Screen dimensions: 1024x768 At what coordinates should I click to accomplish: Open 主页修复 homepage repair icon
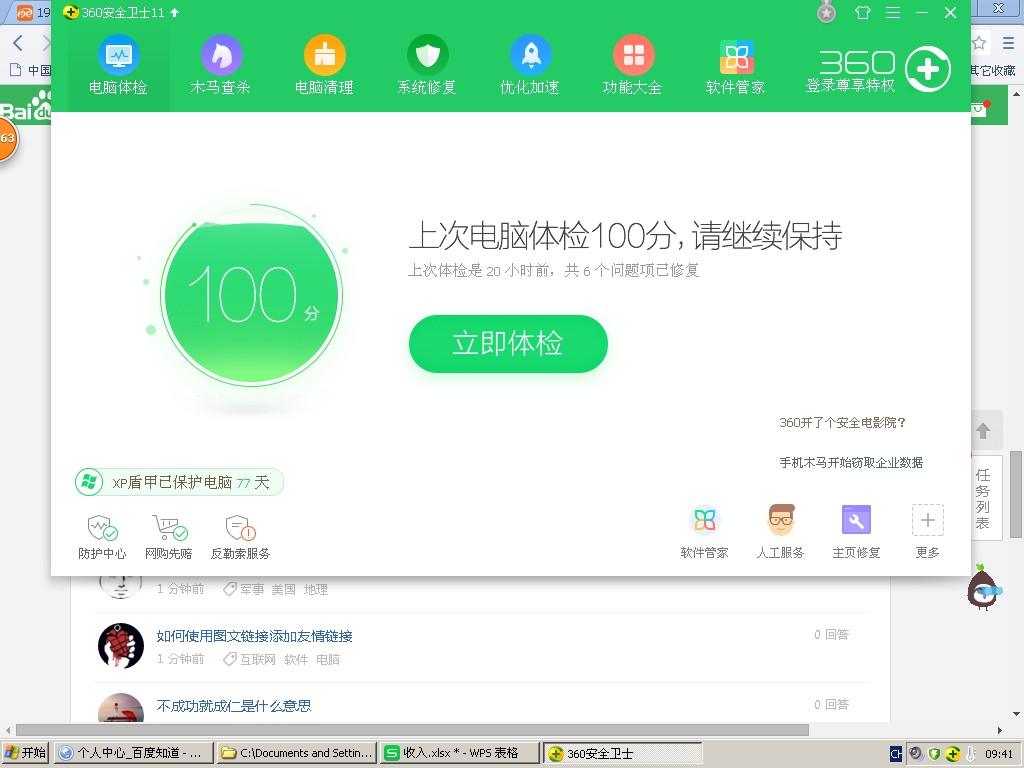pos(856,532)
